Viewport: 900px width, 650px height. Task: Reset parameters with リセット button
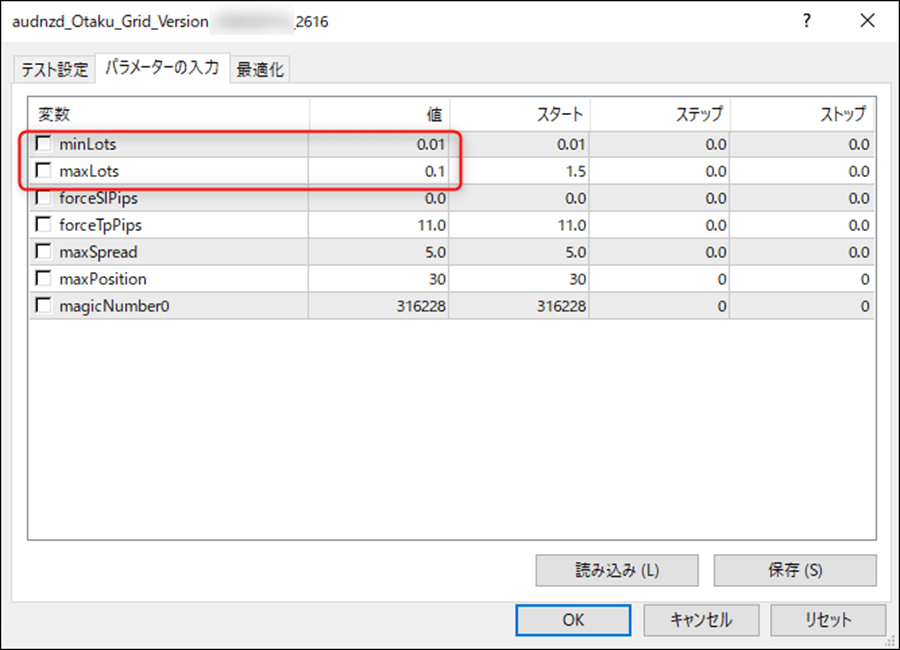pyautogui.click(x=828, y=619)
